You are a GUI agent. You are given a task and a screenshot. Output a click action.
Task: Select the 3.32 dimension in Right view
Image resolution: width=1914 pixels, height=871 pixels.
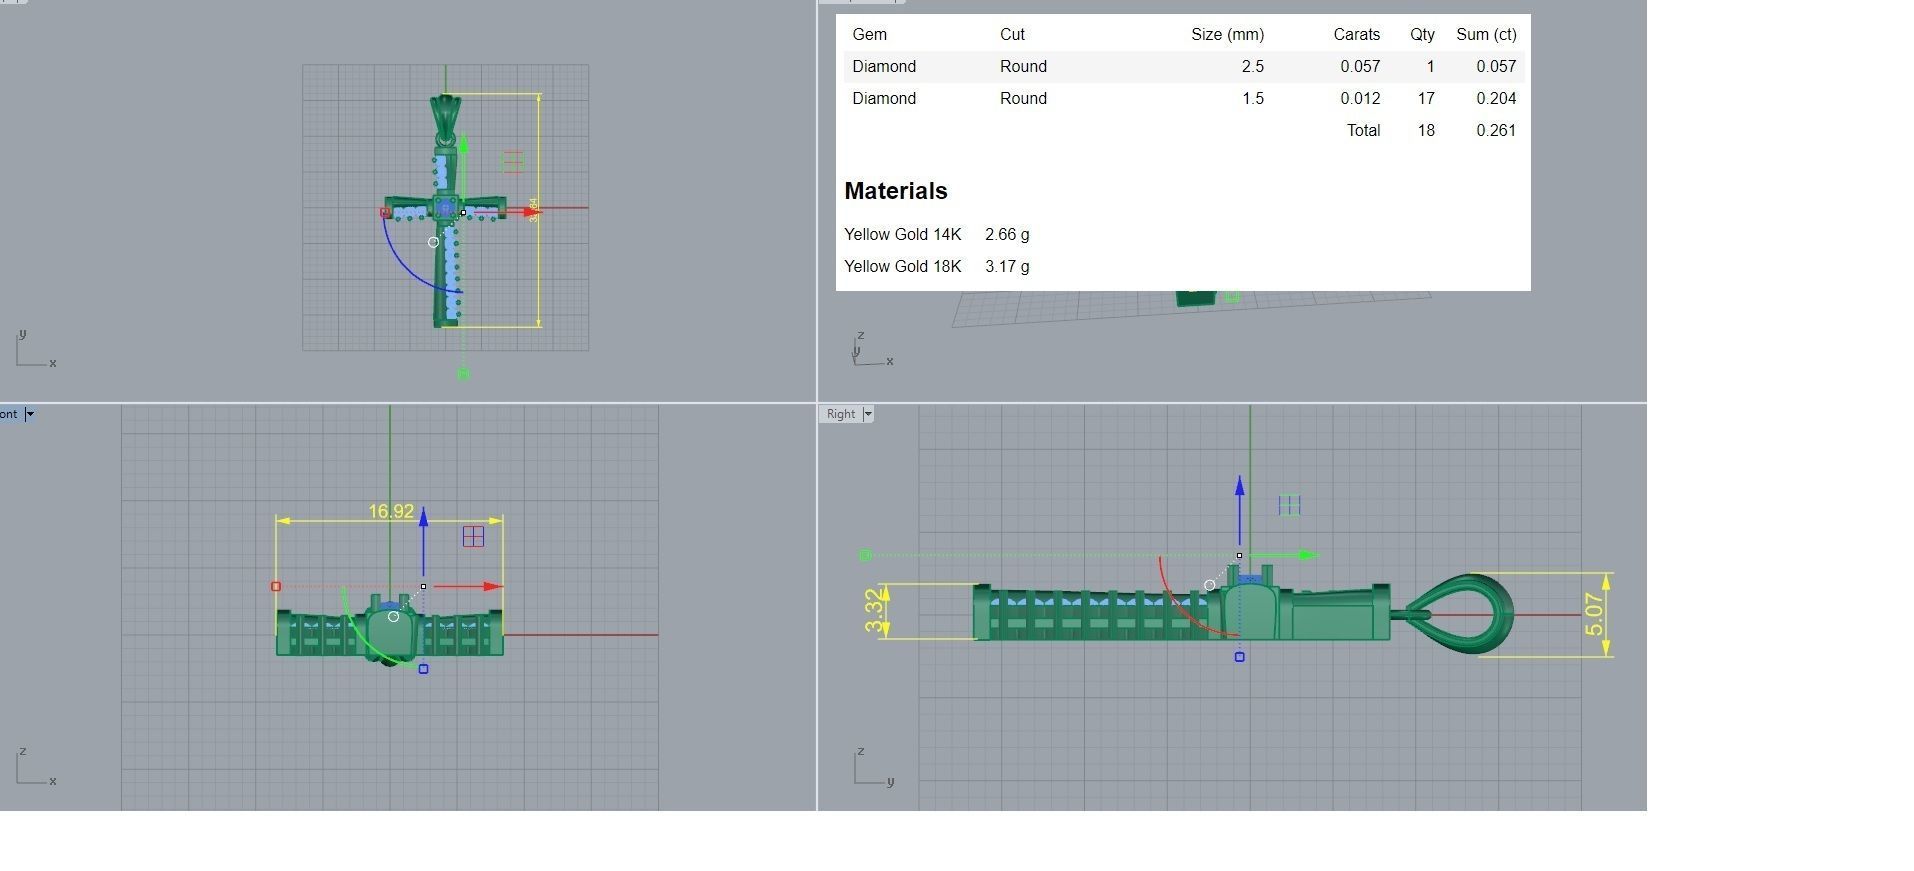point(875,611)
